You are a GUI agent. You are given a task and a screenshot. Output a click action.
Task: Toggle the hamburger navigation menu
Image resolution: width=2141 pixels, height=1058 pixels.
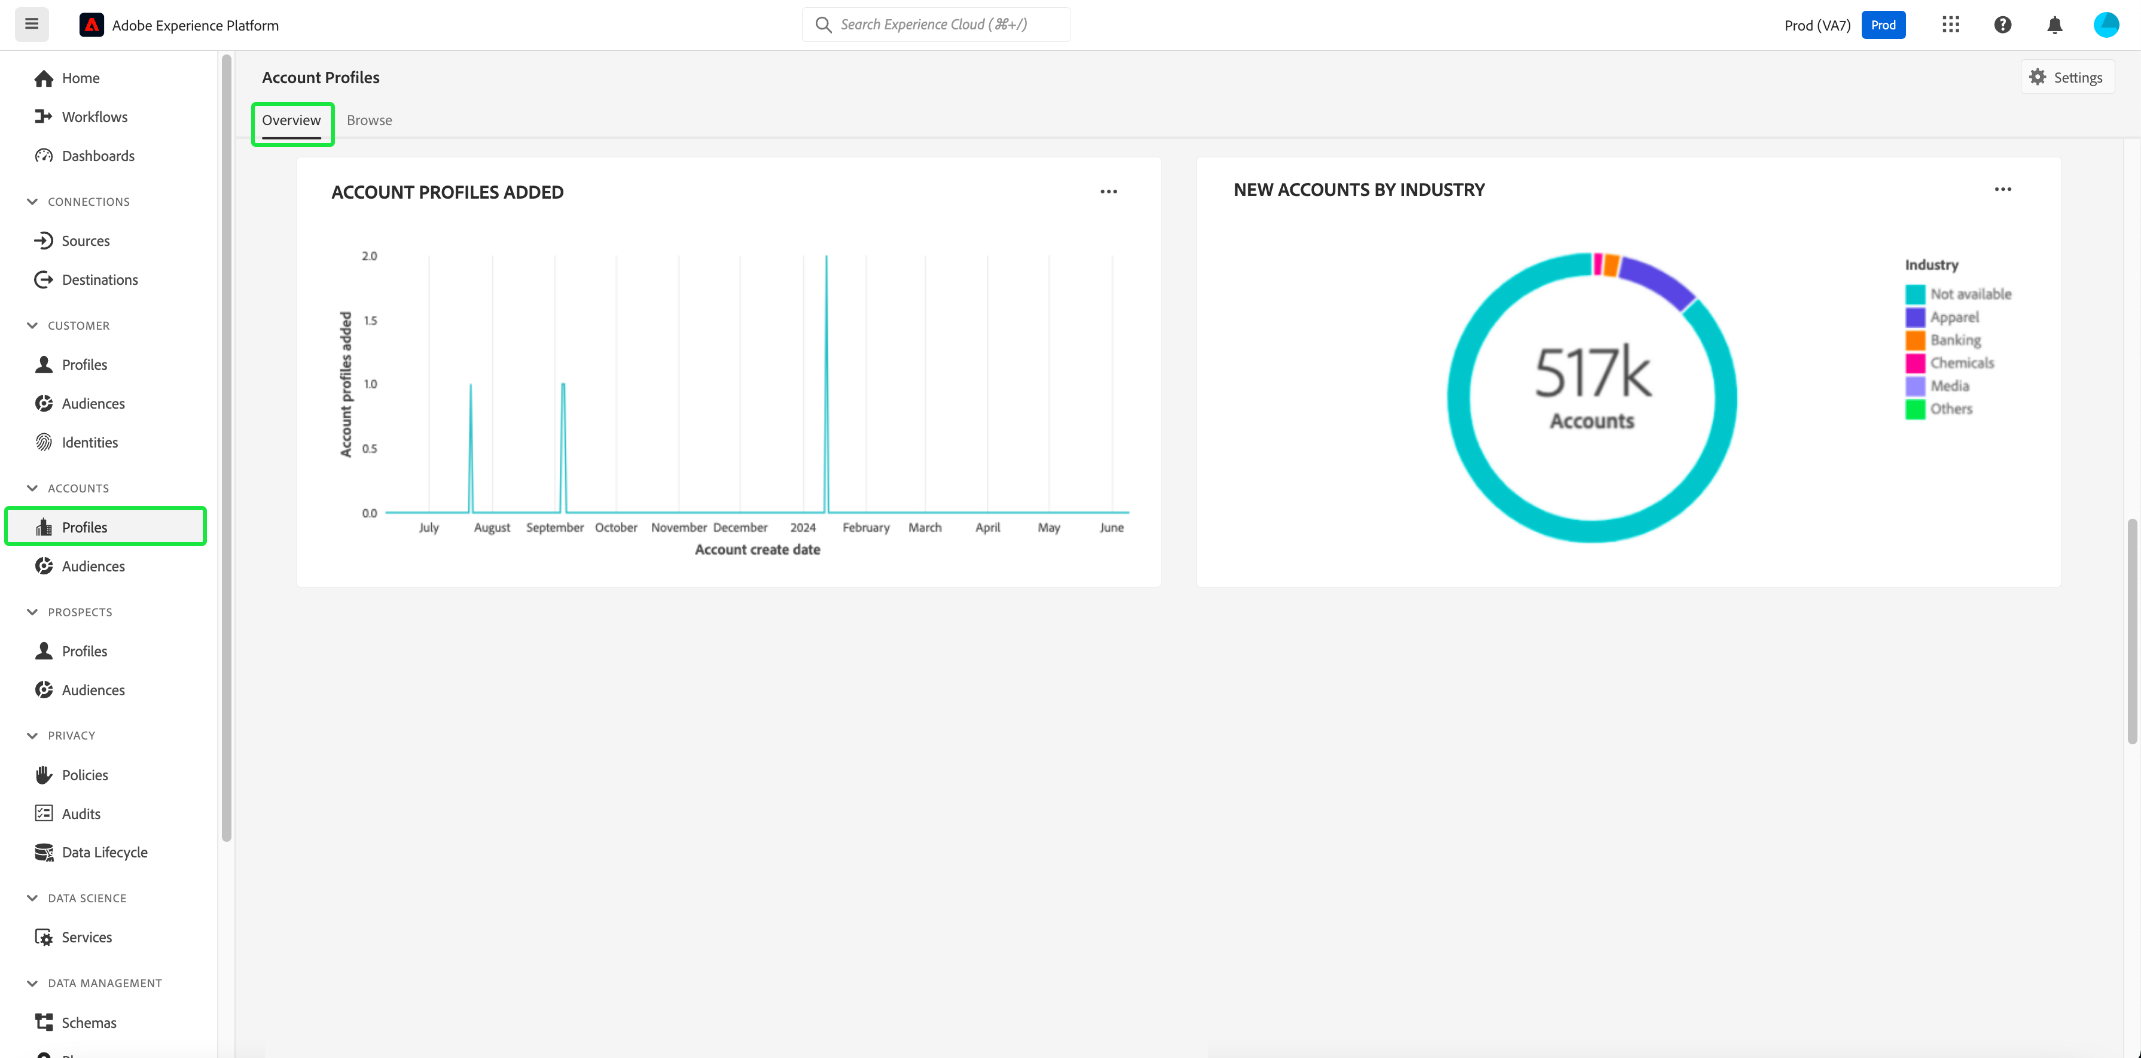click(32, 24)
